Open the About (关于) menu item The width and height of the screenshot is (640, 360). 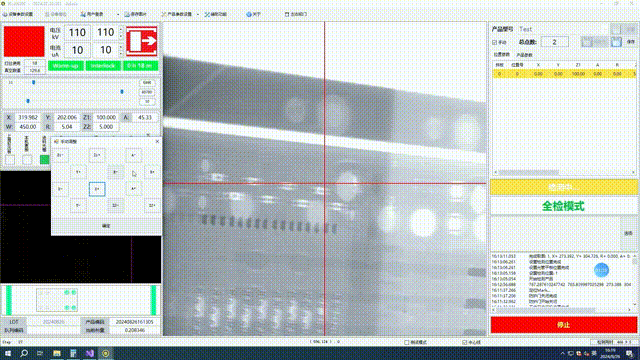tap(253, 14)
